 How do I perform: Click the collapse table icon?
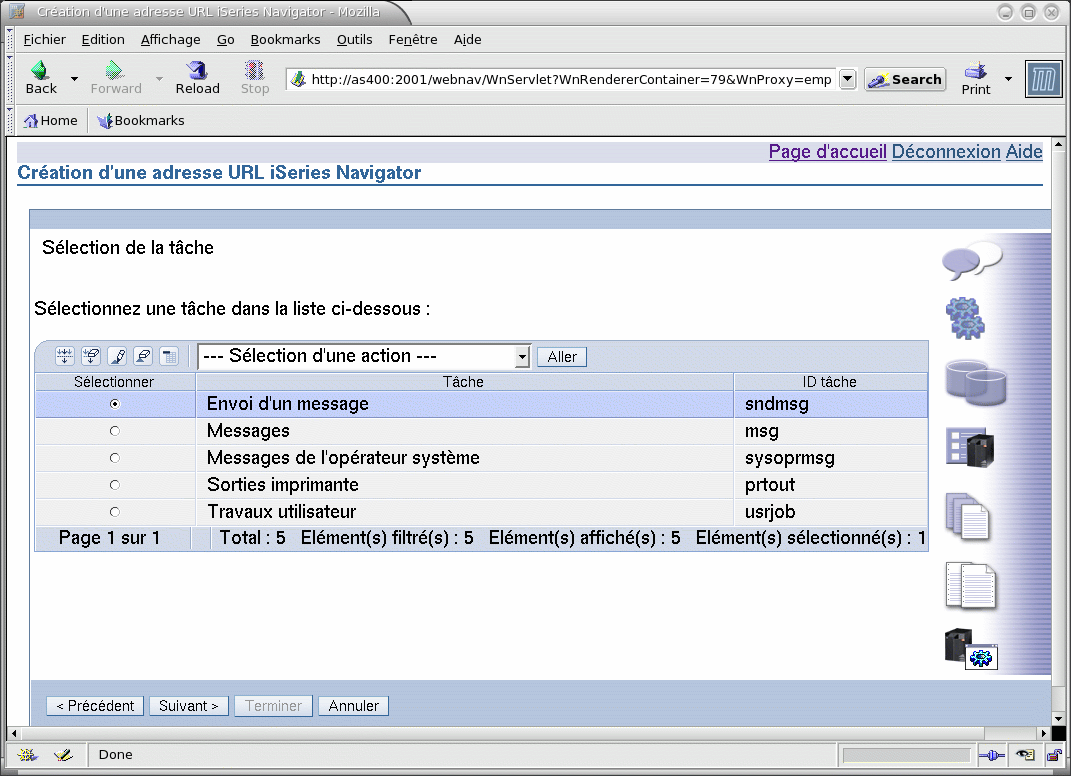[169, 356]
